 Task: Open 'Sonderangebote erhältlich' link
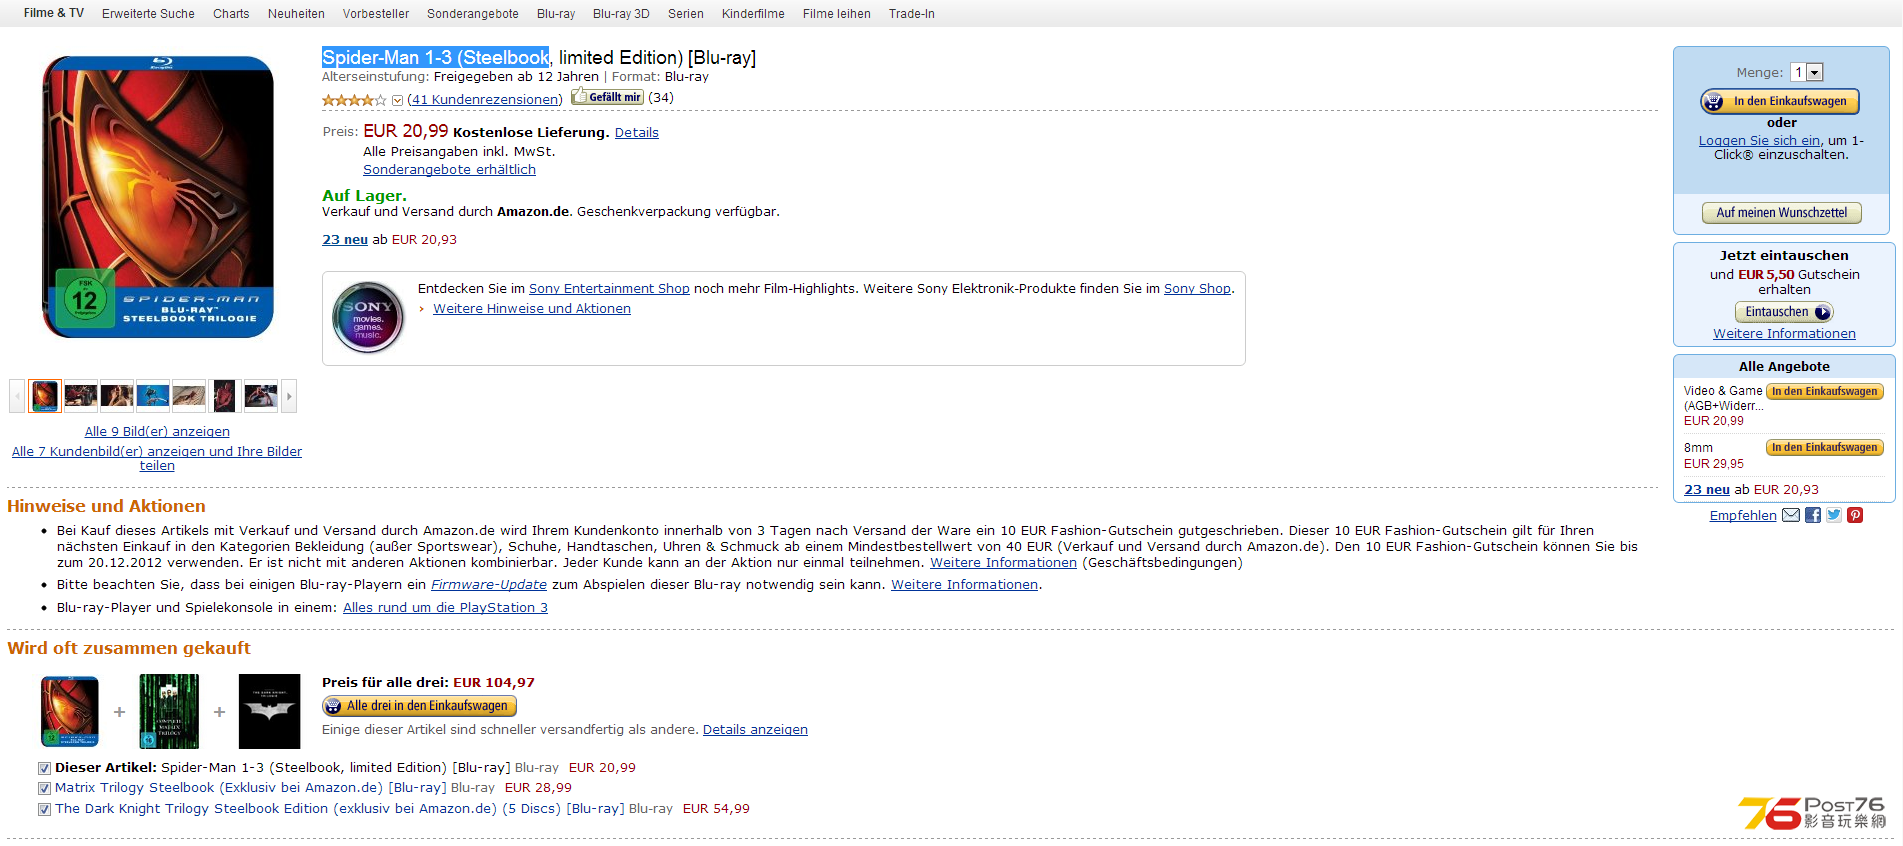(449, 170)
